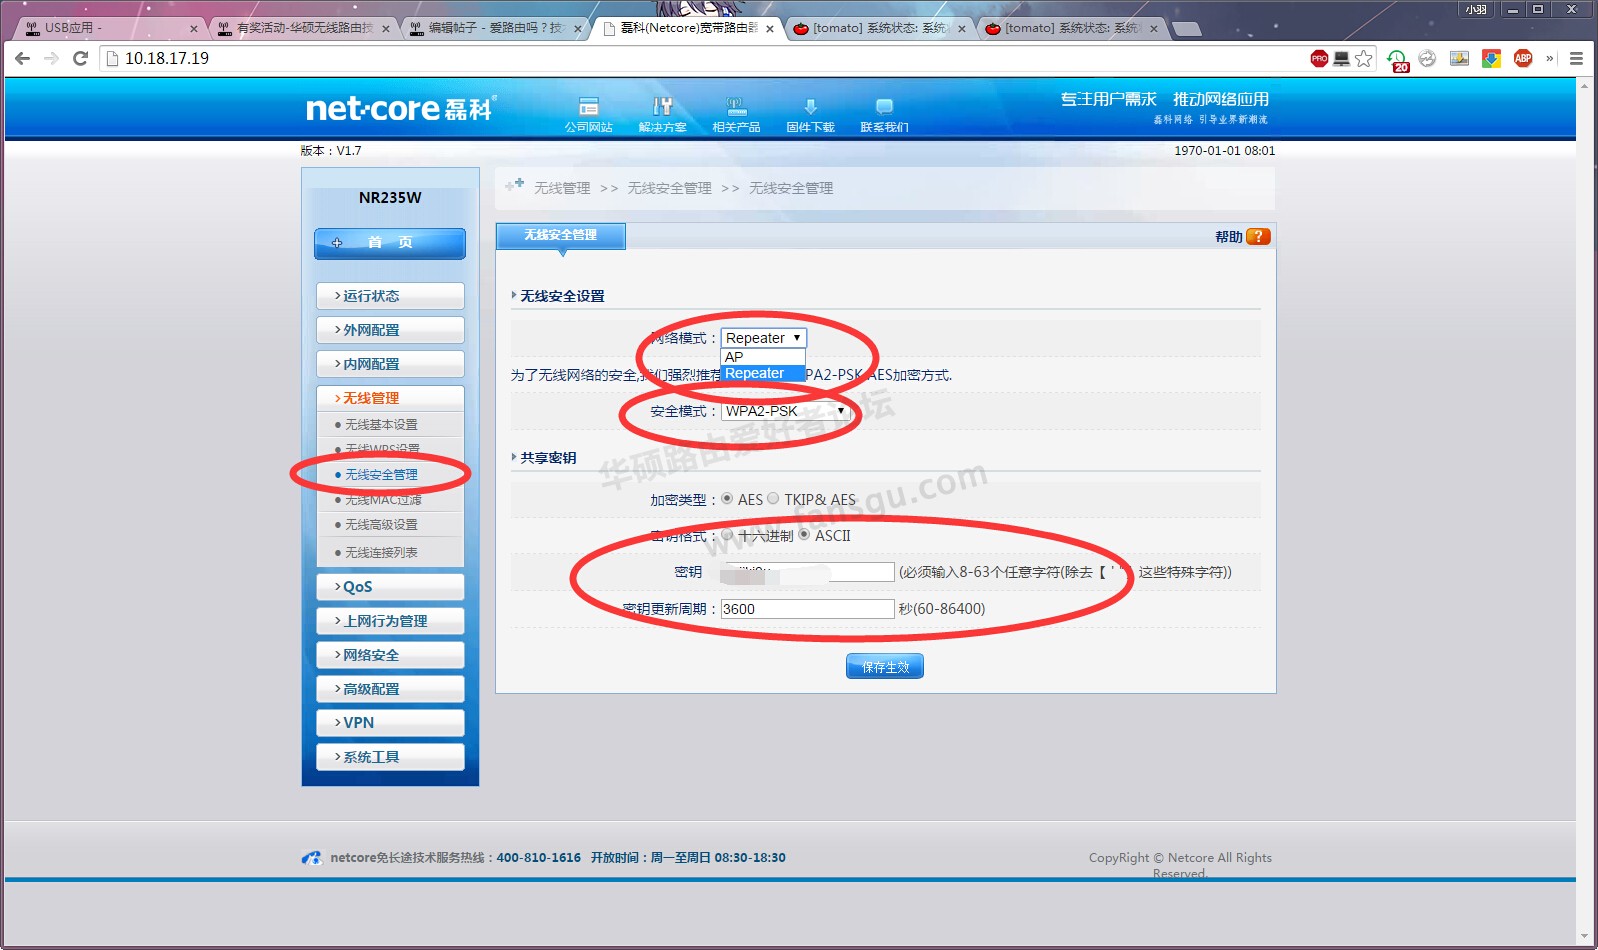Click the colorful download-arrow extension icon
The height and width of the screenshot is (950, 1598).
1491,59
